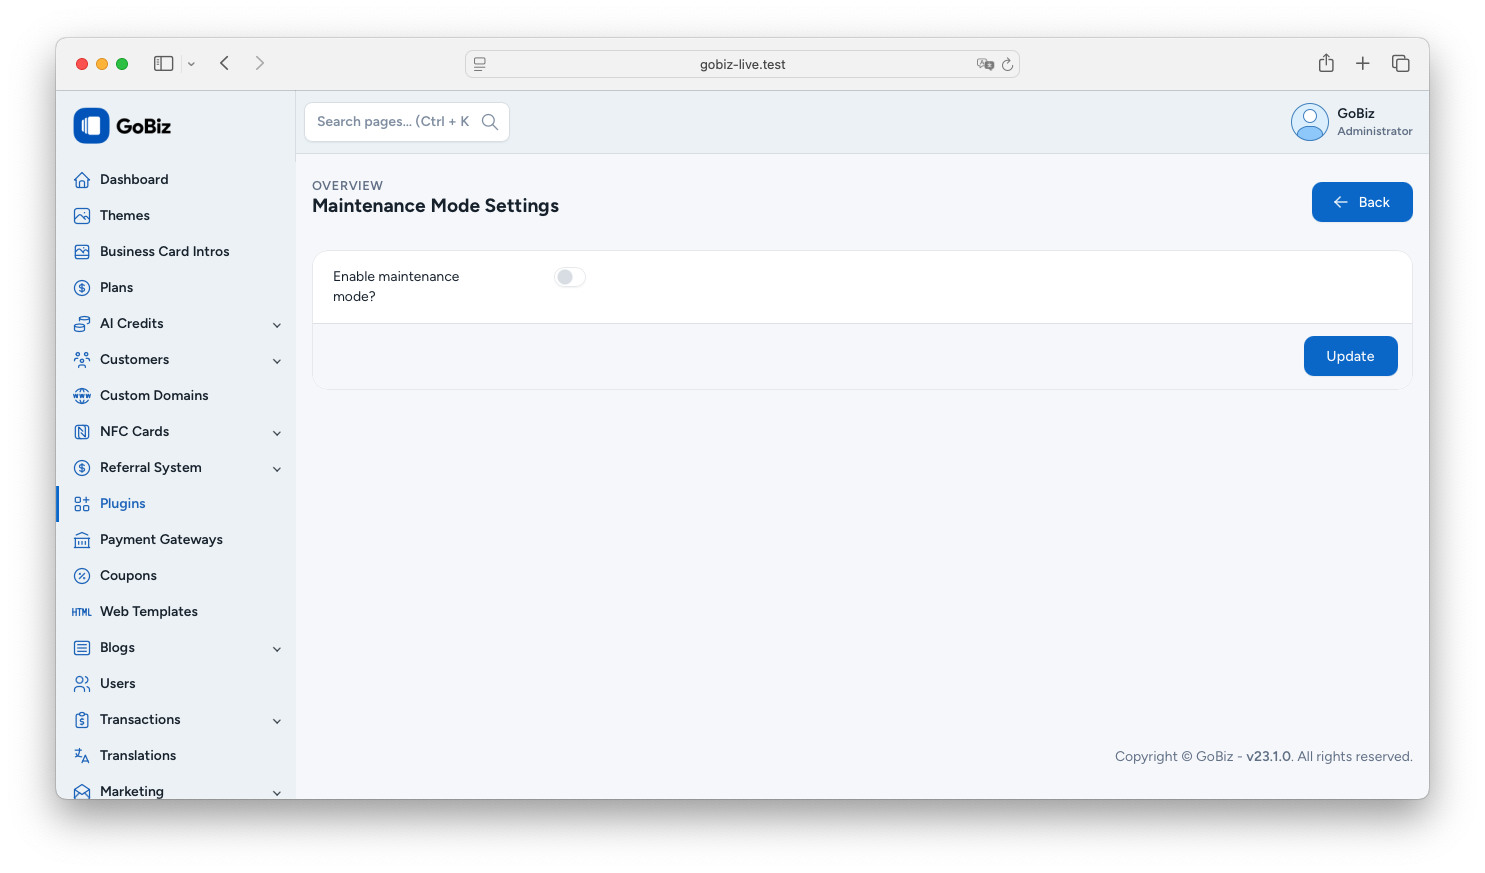Click the Customers people icon

(x=82, y=360)
